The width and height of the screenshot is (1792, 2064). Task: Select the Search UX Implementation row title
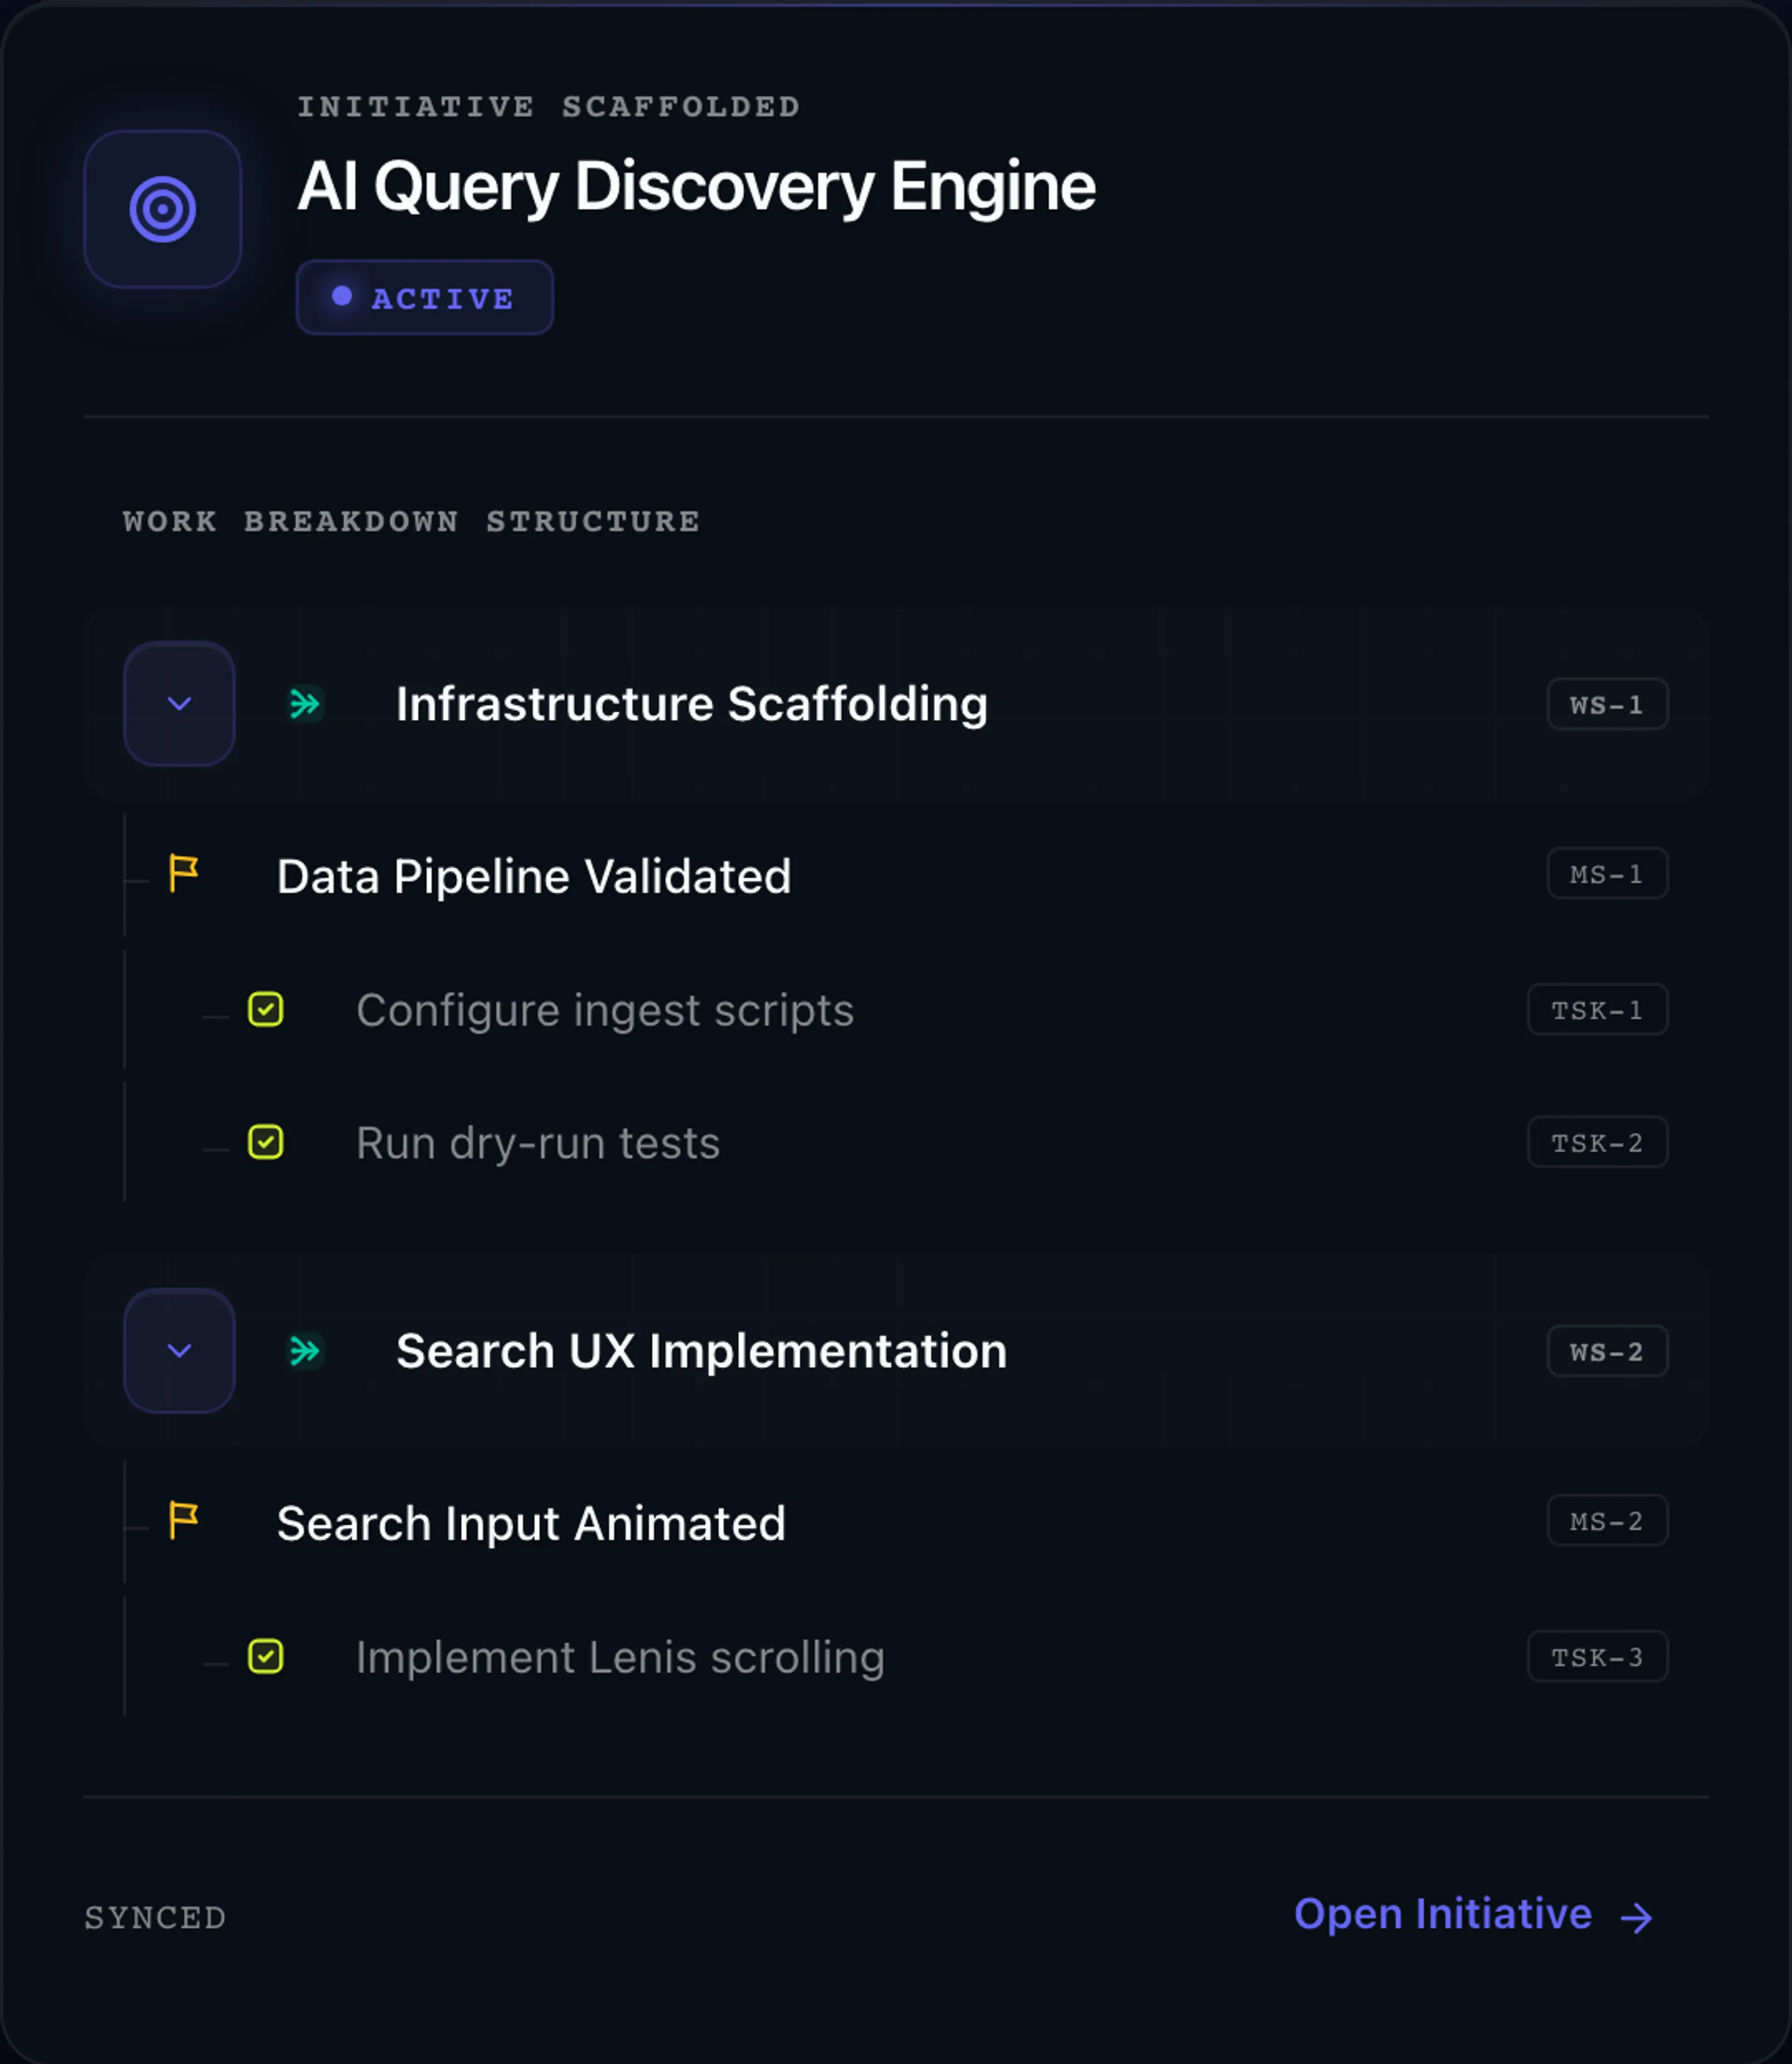702,1351
